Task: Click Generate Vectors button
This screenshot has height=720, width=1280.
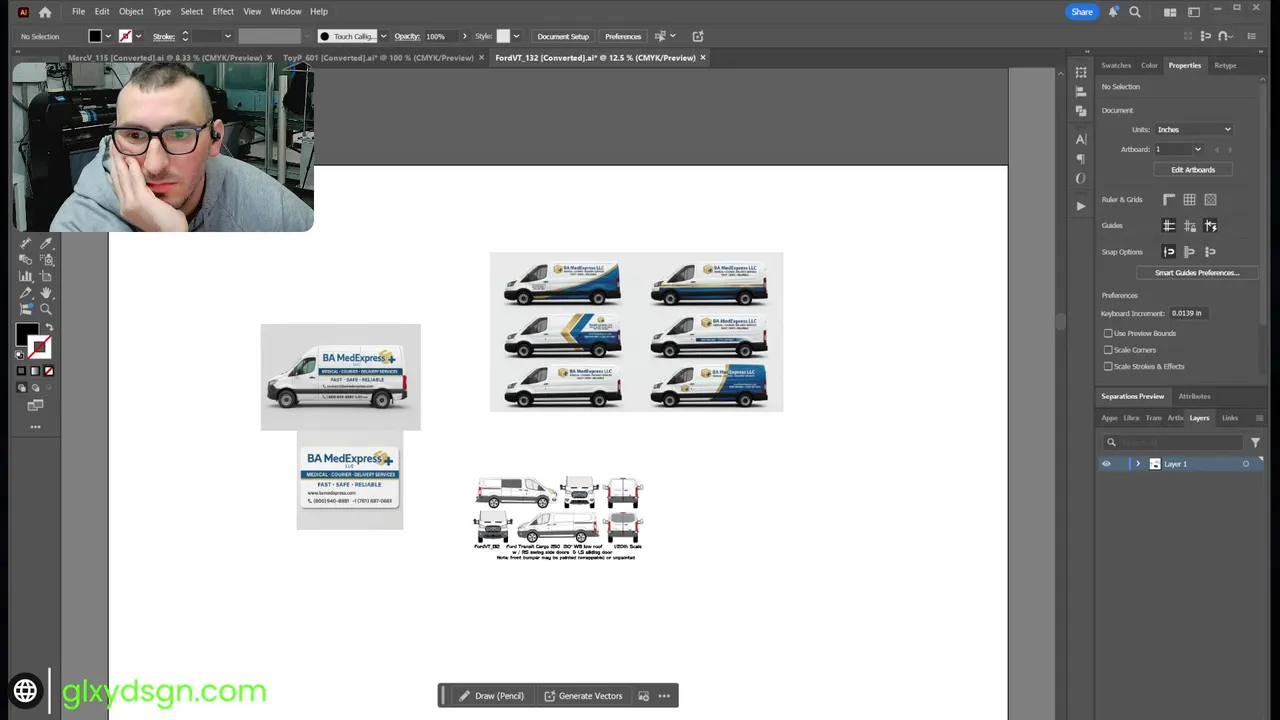Action: coord(583,696)
